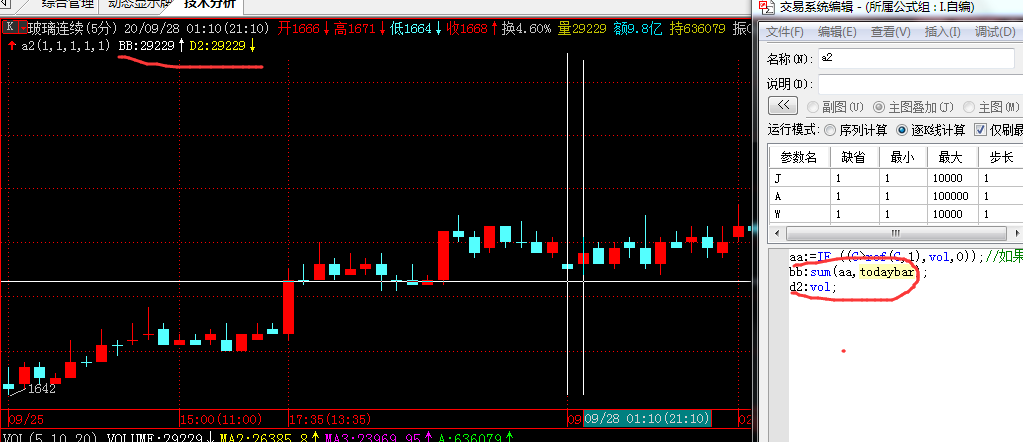The height and width of the screenshot is (442, 1023).
Task: Open the 文件(F) menu
Action: 785,31
